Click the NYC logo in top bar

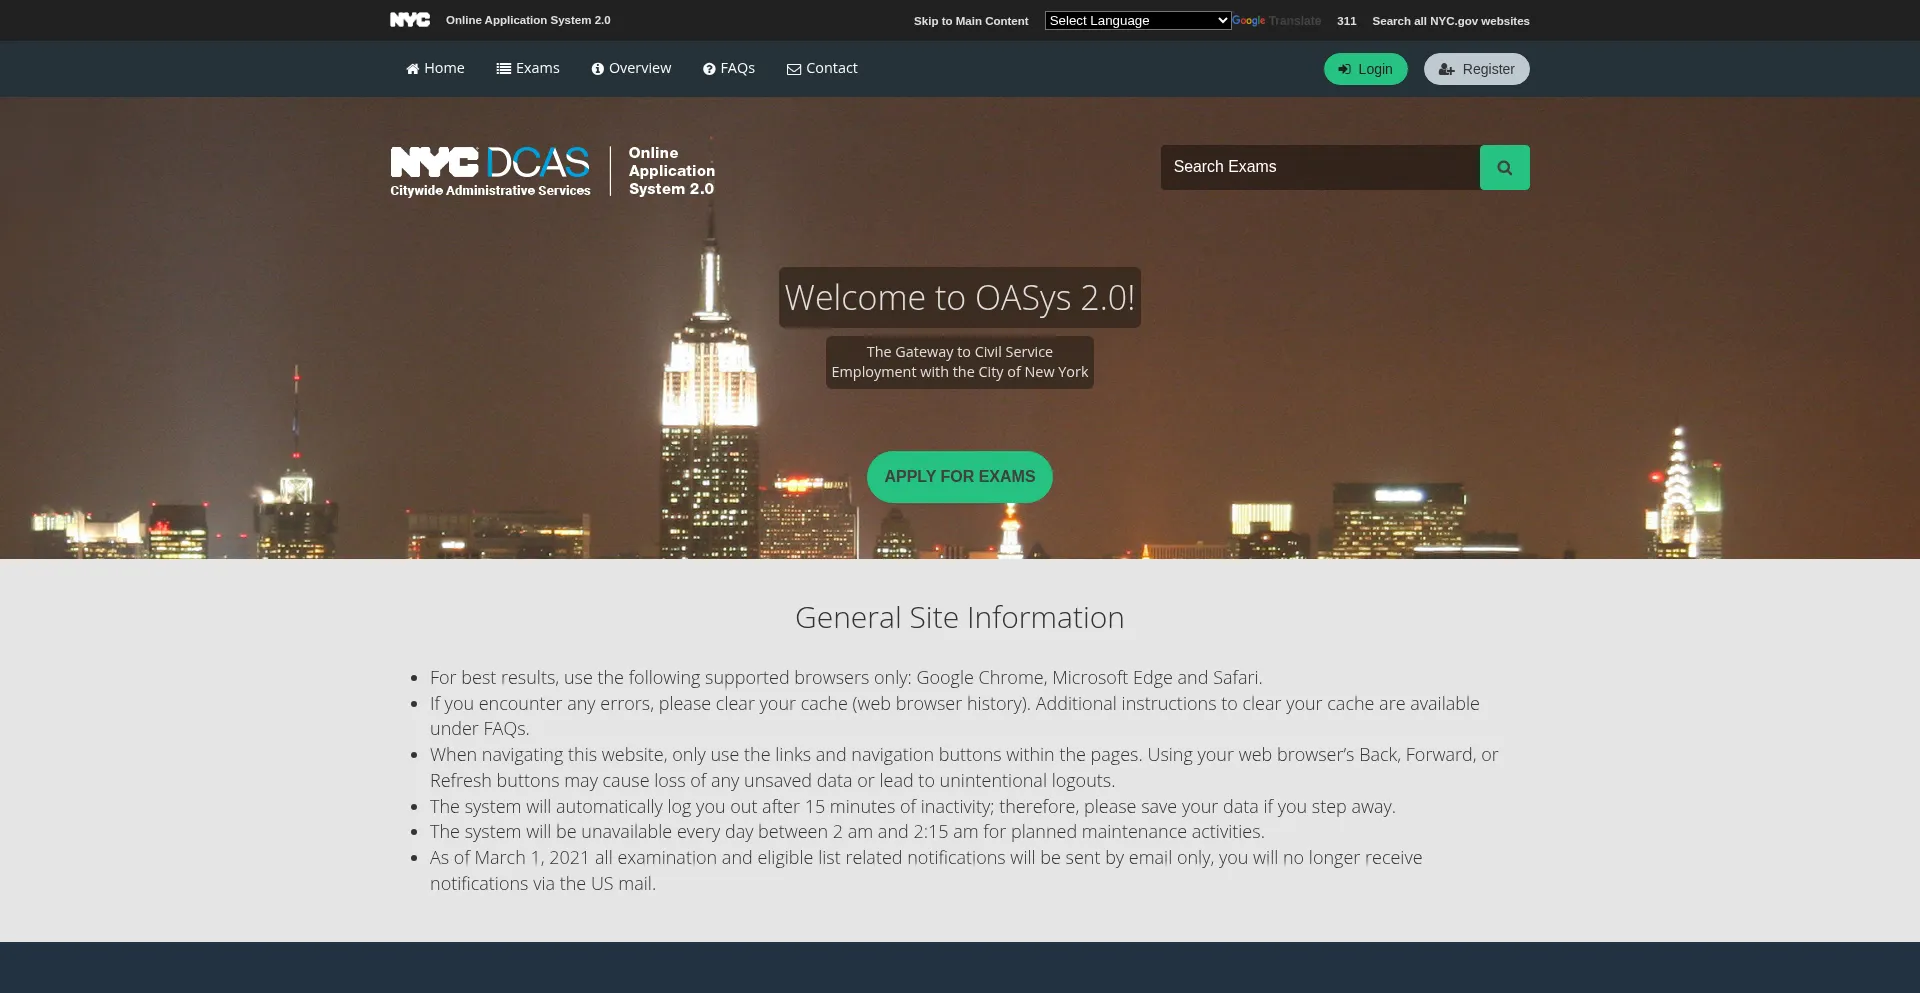409,20
